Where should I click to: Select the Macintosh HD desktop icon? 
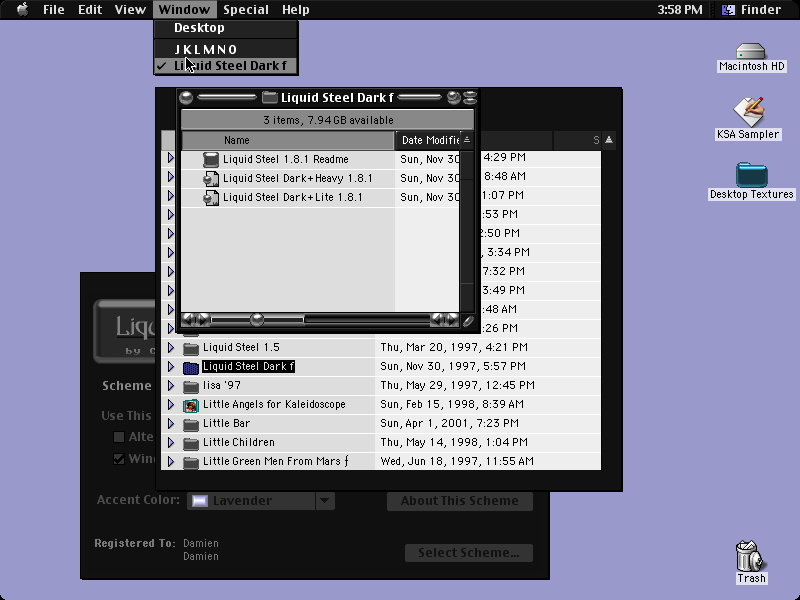pyautogui.click(x=751, y=52)
